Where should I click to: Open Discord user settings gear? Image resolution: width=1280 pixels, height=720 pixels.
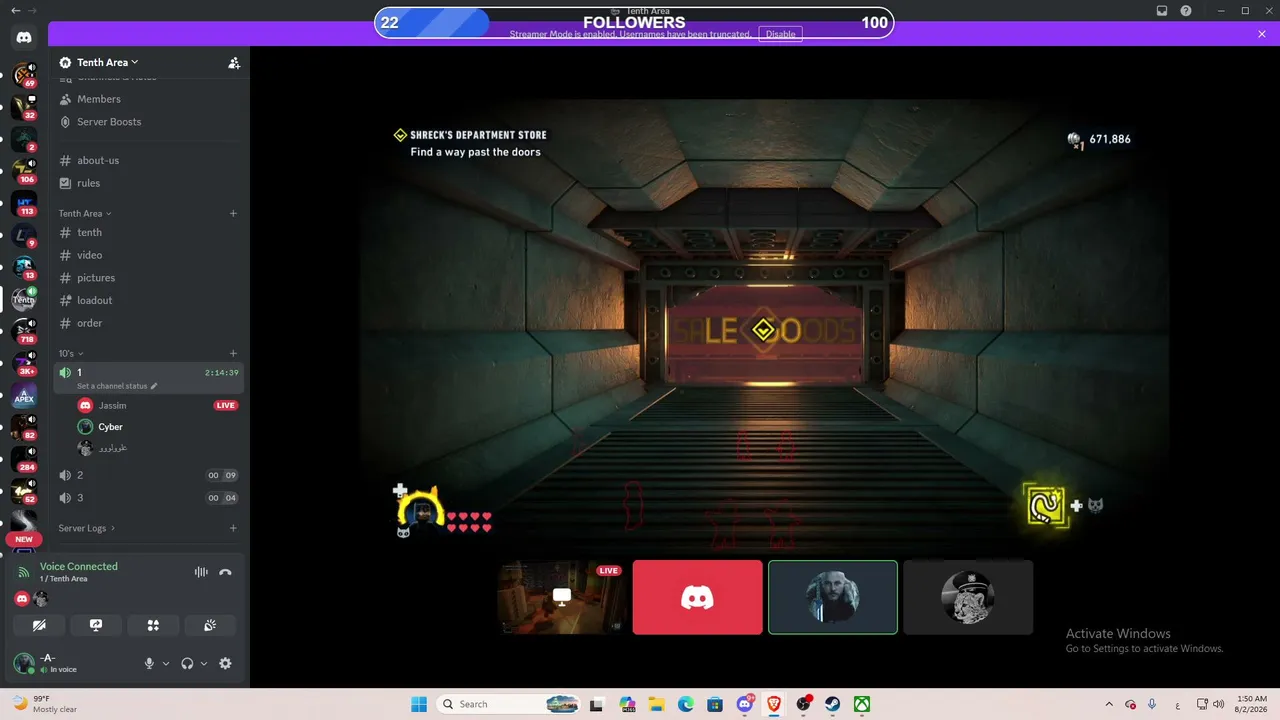click(x=225, y=663)
